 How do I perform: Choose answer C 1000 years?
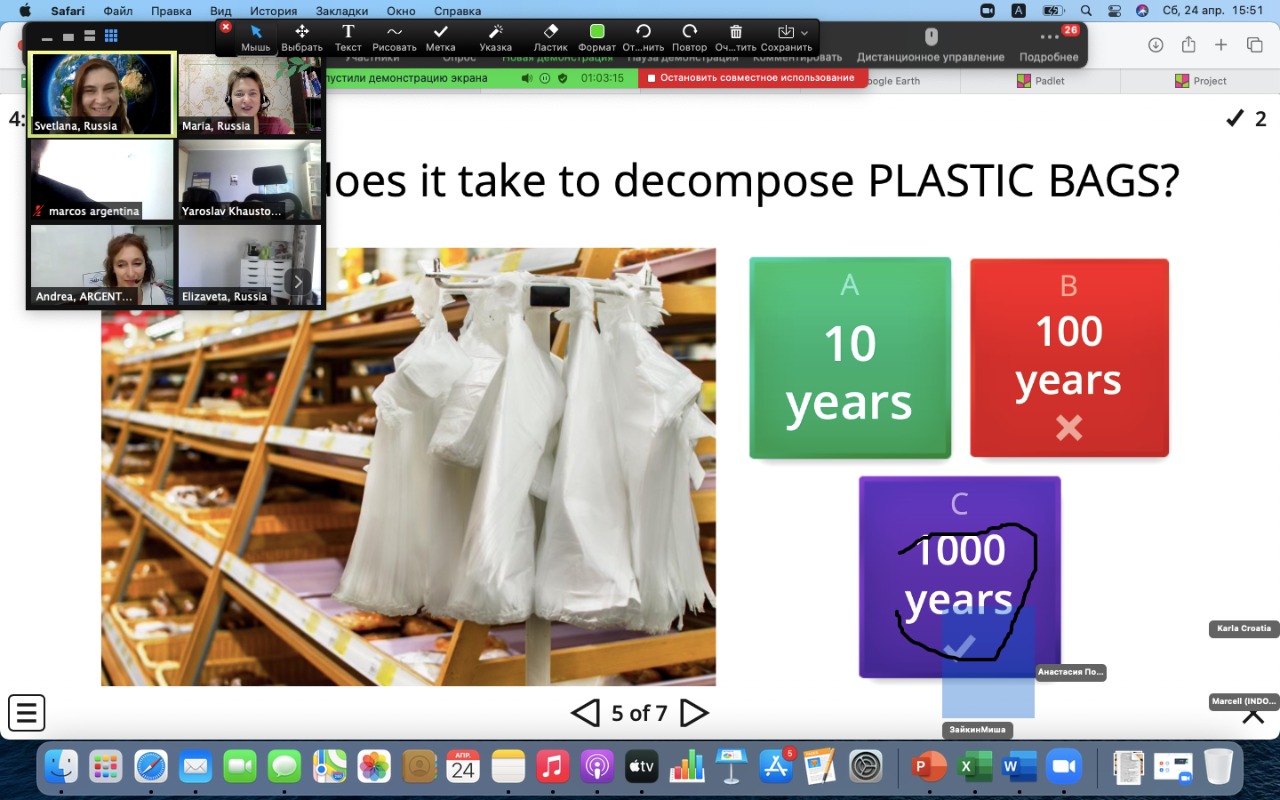click(x=959, y=577)
